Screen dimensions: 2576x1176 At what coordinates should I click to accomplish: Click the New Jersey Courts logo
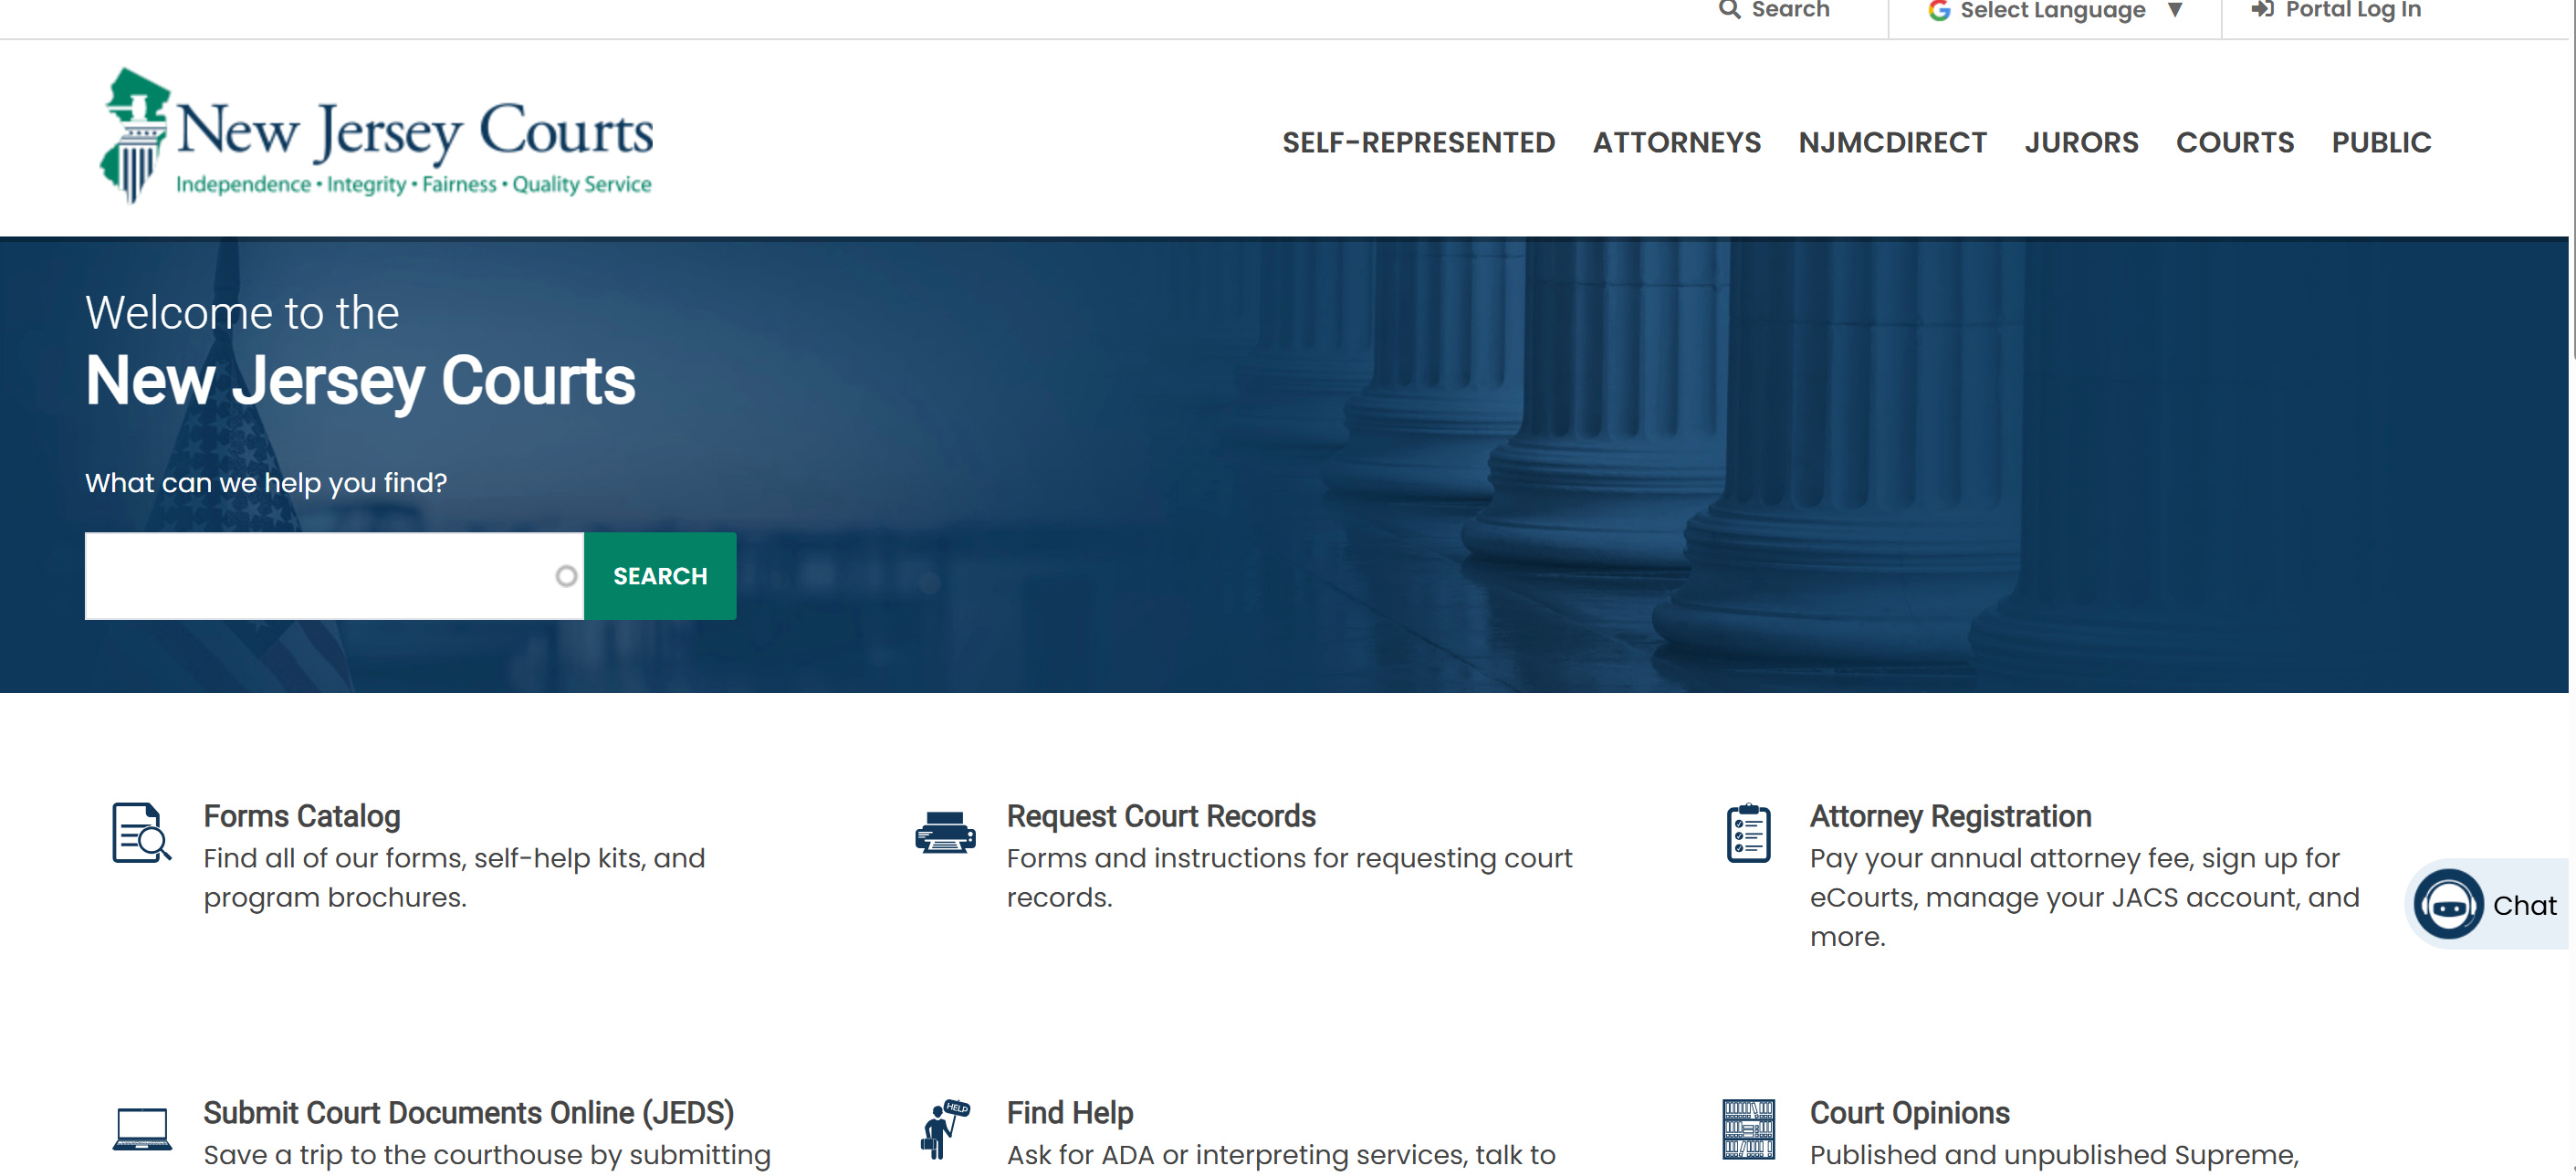(376, 135)
